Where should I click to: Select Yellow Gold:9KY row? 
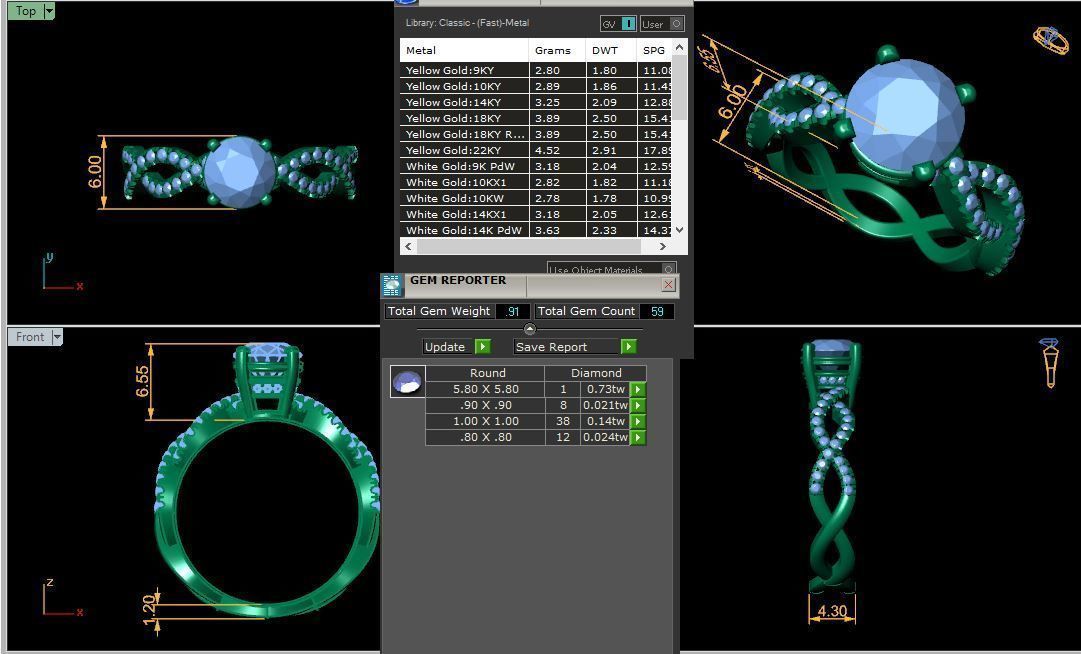tap(536, 70)
